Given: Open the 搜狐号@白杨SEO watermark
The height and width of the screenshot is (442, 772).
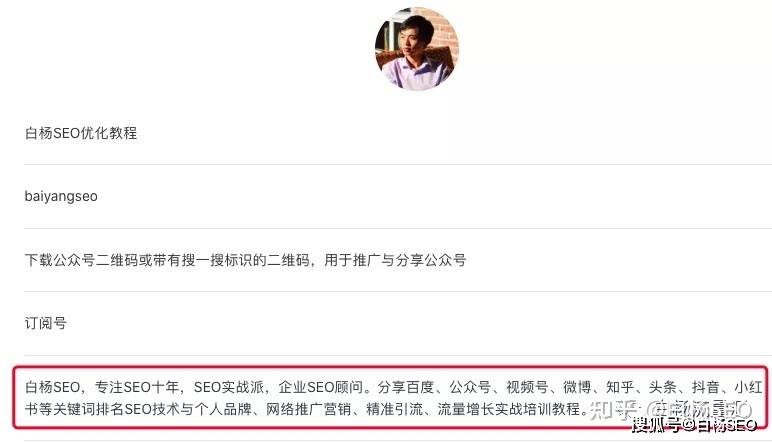Looking at the screenshot, I should coord(694,425).
